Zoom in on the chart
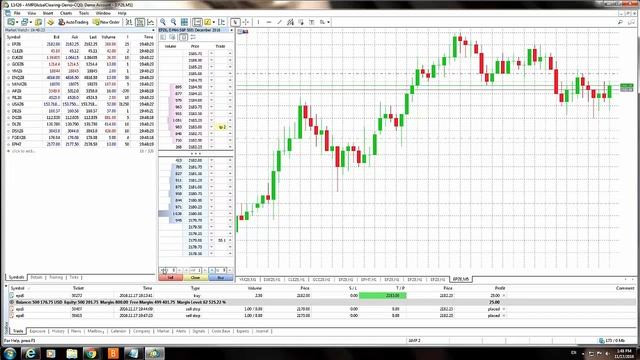Screen dimensions: 640x360 point(163,22)
